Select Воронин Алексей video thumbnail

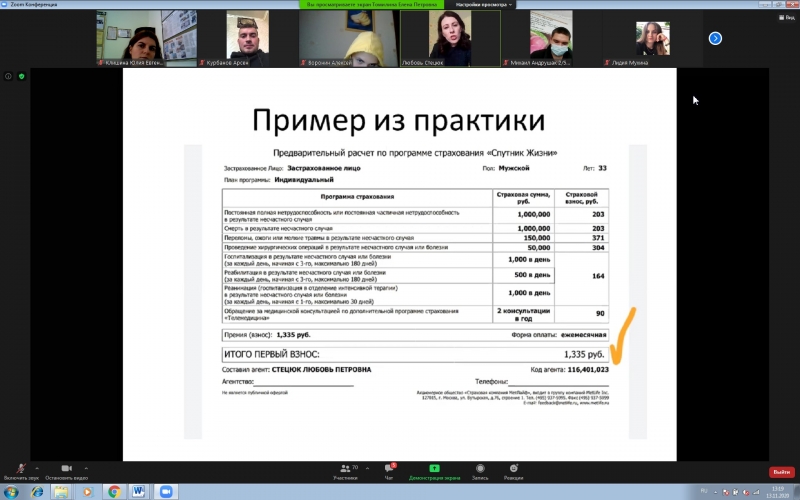pos(349,38)
